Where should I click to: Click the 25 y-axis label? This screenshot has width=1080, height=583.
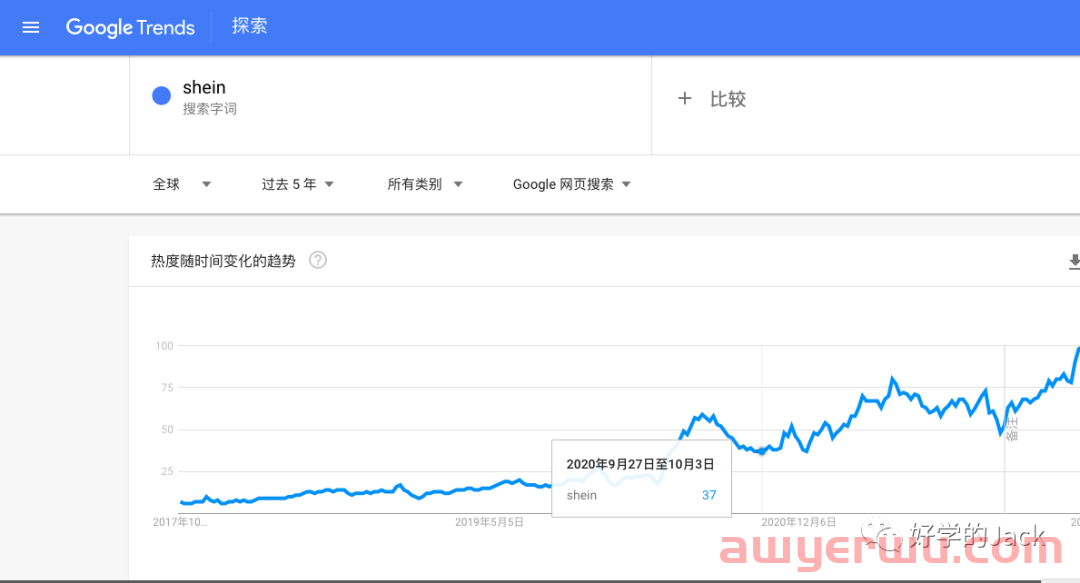pyautogui.click(x=167, y=471)
